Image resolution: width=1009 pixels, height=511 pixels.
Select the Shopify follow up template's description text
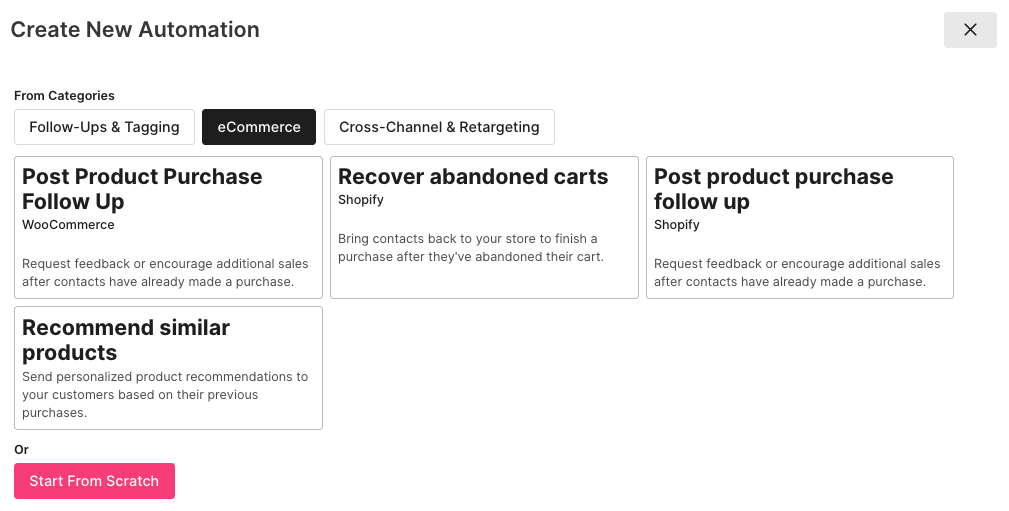tap(797, 273)
